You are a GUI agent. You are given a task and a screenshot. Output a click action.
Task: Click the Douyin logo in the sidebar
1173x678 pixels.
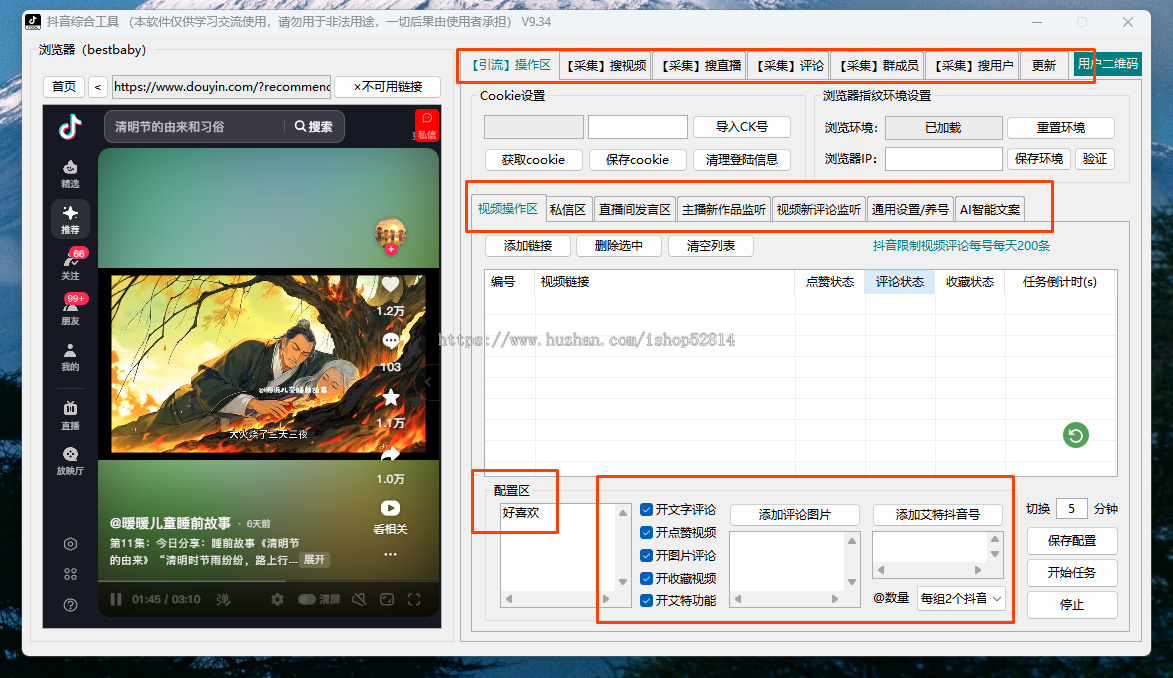tap(70, 126)
